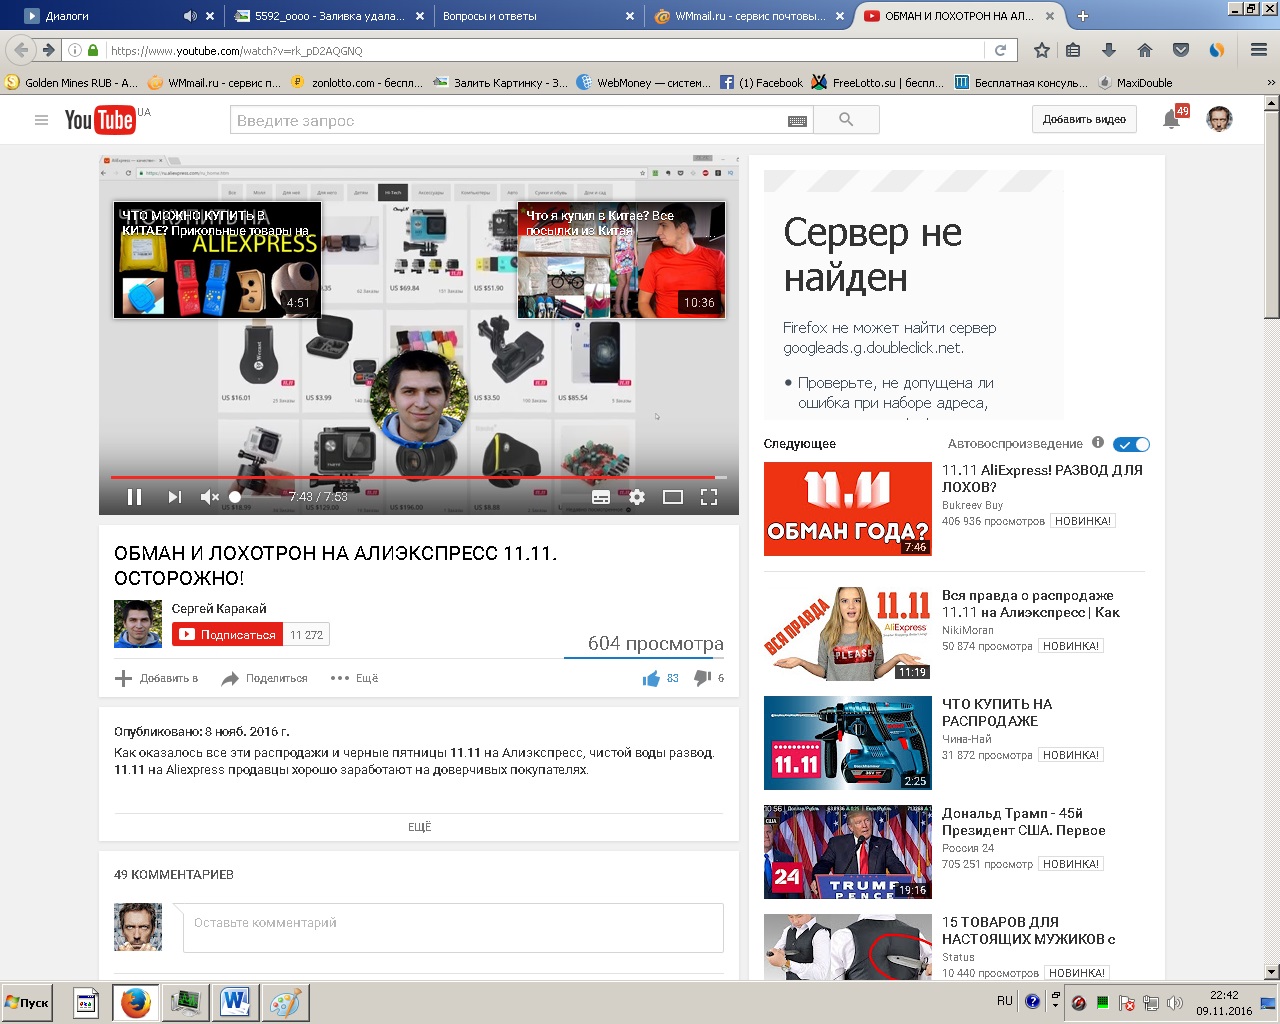Share the video via Поделиться
Screen dimensions: 1280x1024
point(264,678)
